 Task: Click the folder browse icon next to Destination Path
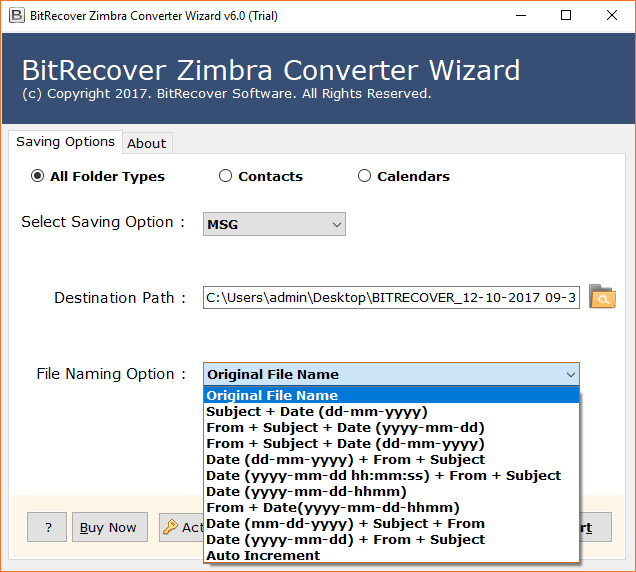[x=602, y=297]
